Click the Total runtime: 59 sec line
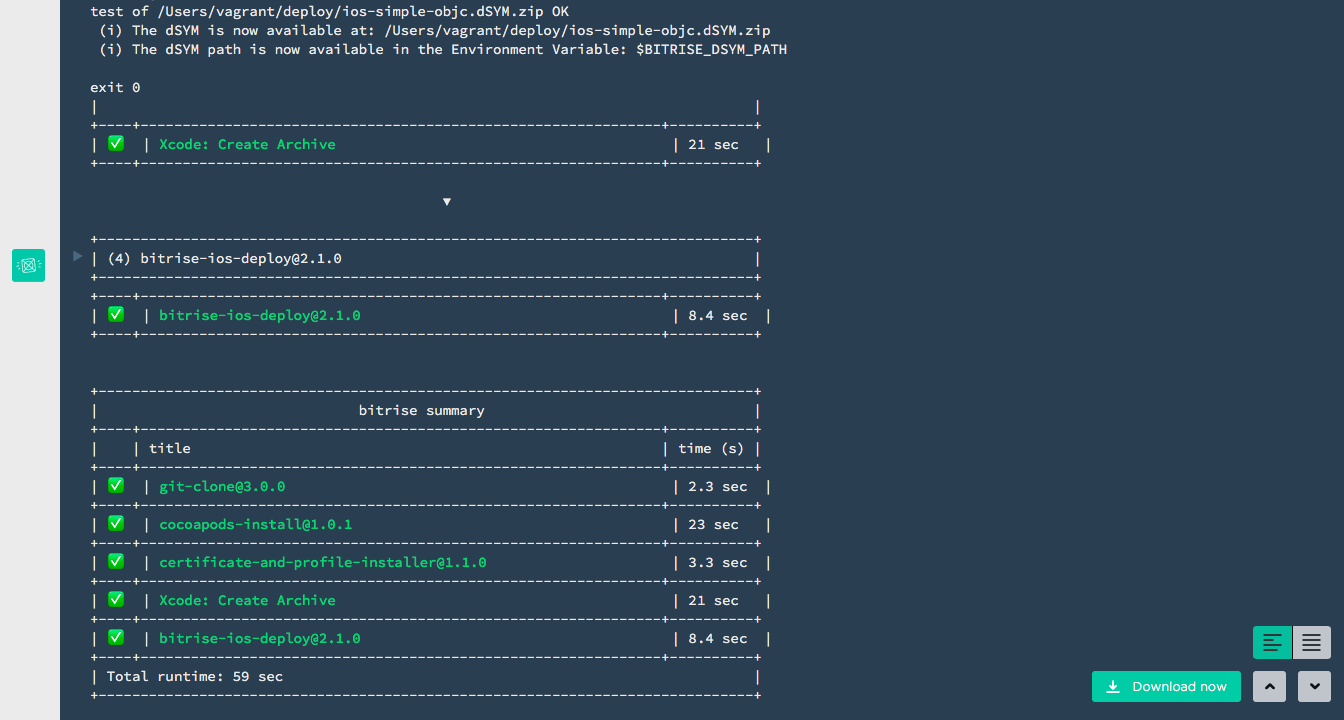The height and width of the screenshot is (720, 1344). pos(195,677)
